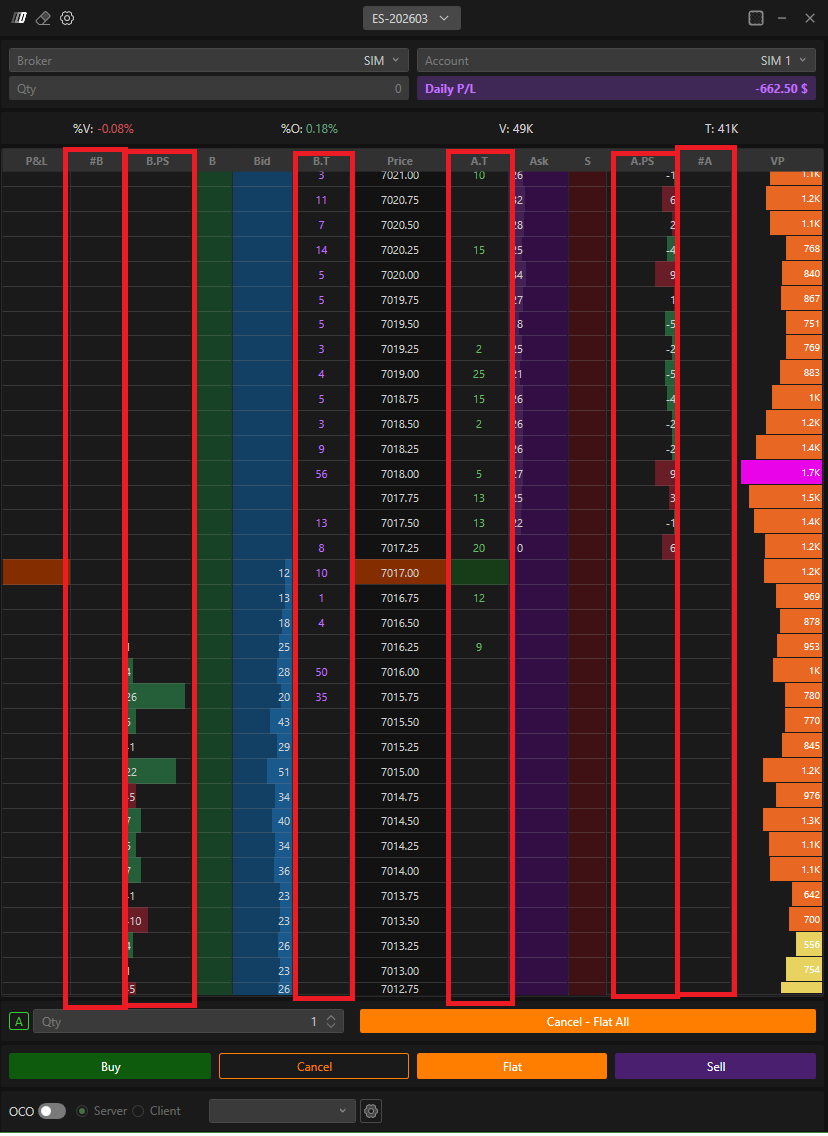Screen dimensions: 828x1136
Task: Select the Server radio button
Action: [82, 1111]
